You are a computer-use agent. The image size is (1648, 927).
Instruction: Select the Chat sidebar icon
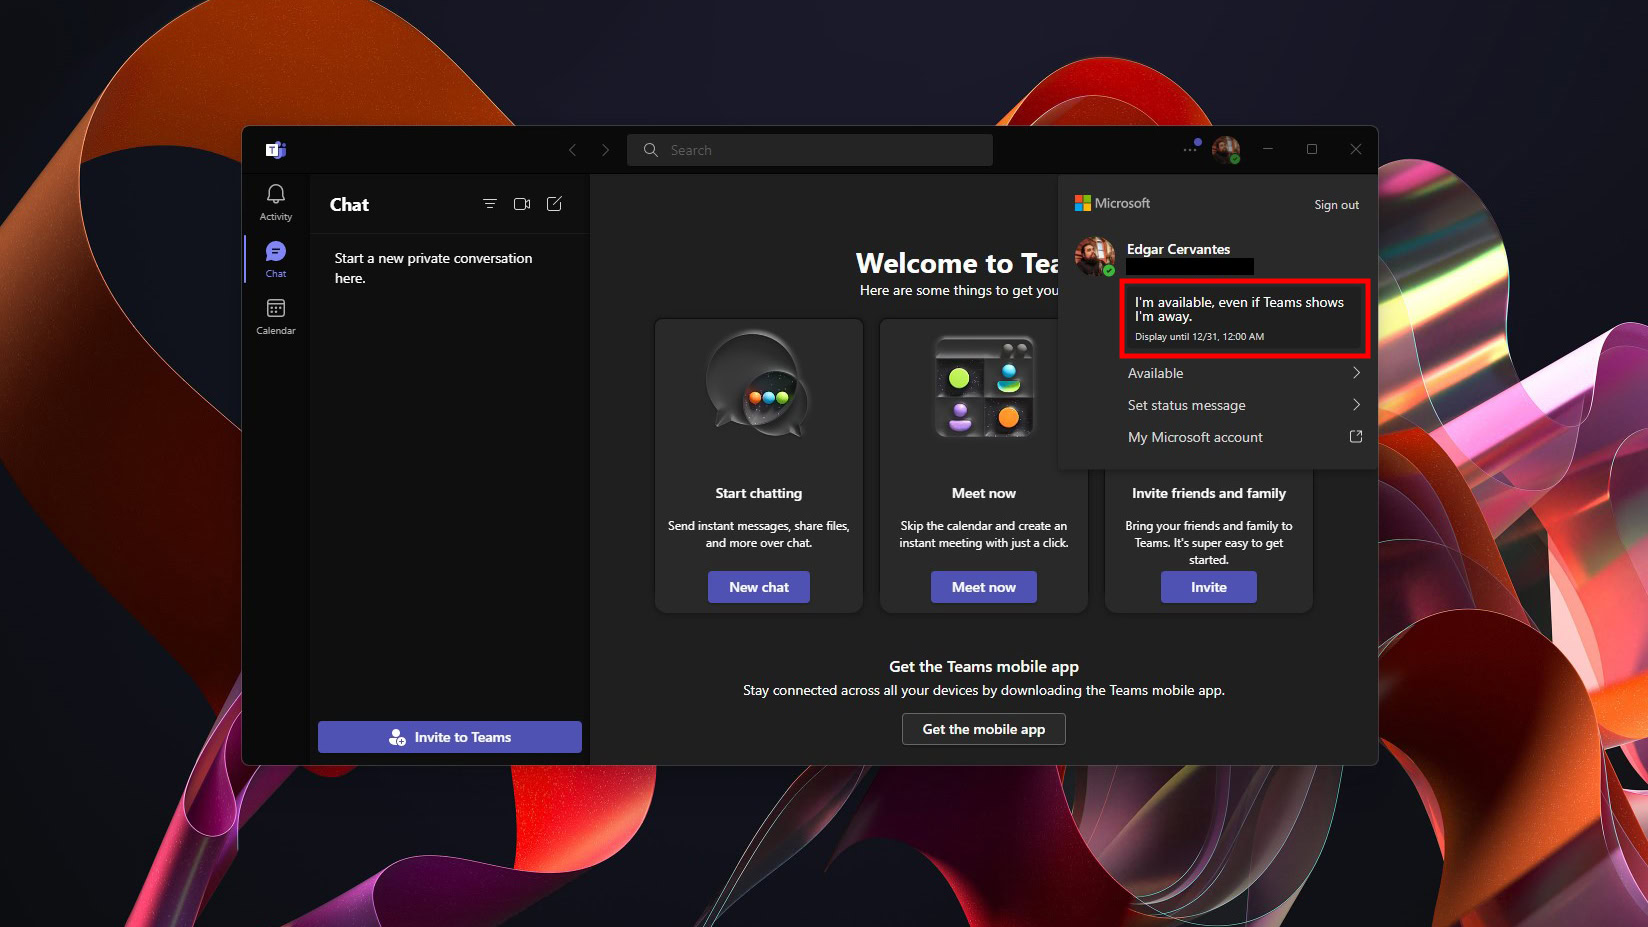[276, 258]
